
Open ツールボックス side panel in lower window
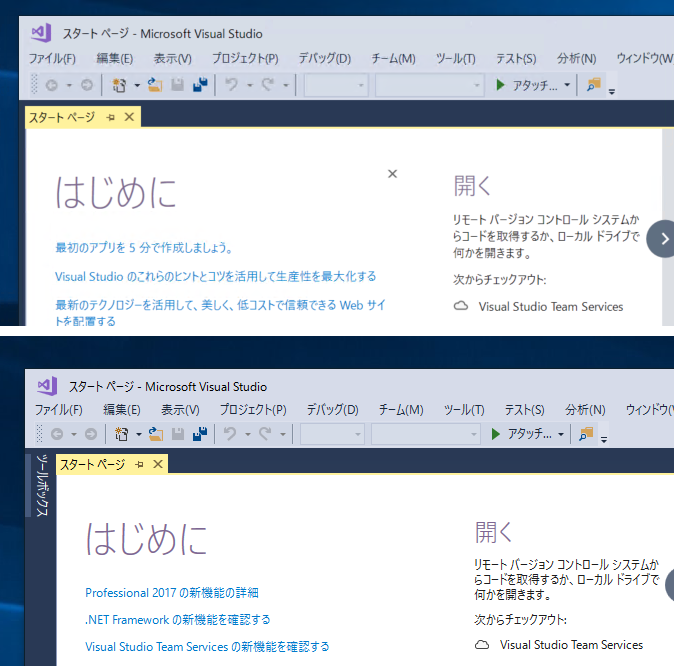click(x=42, y=485)
